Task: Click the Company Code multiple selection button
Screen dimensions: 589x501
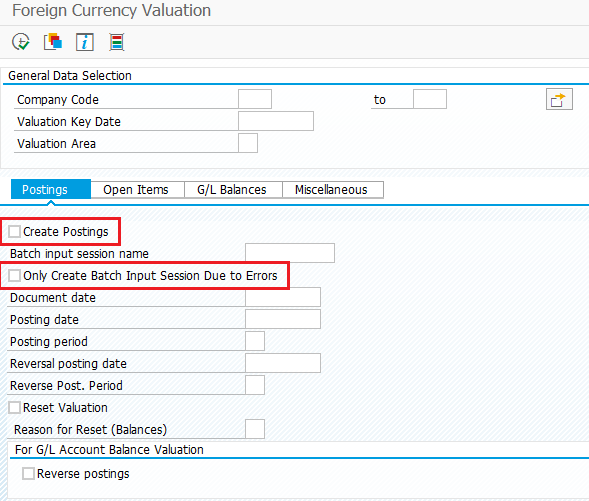Action: click(559, 99)
